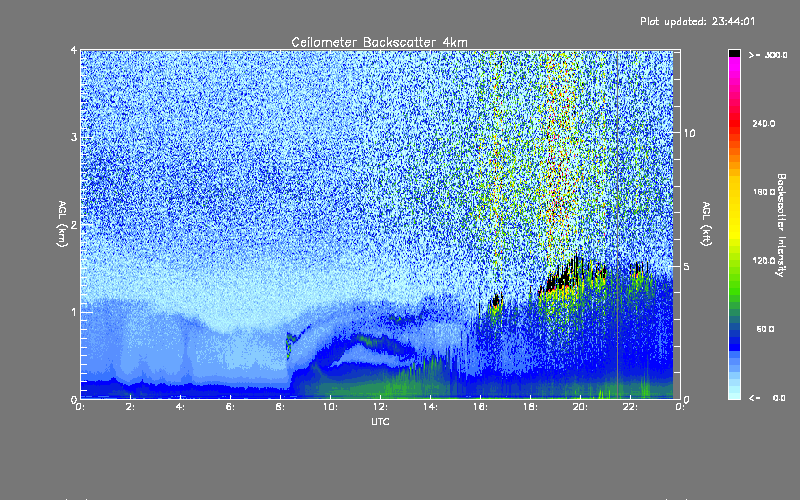
Task: Click the vertical gray data-gap line in the plot
Action: point(617,224)
